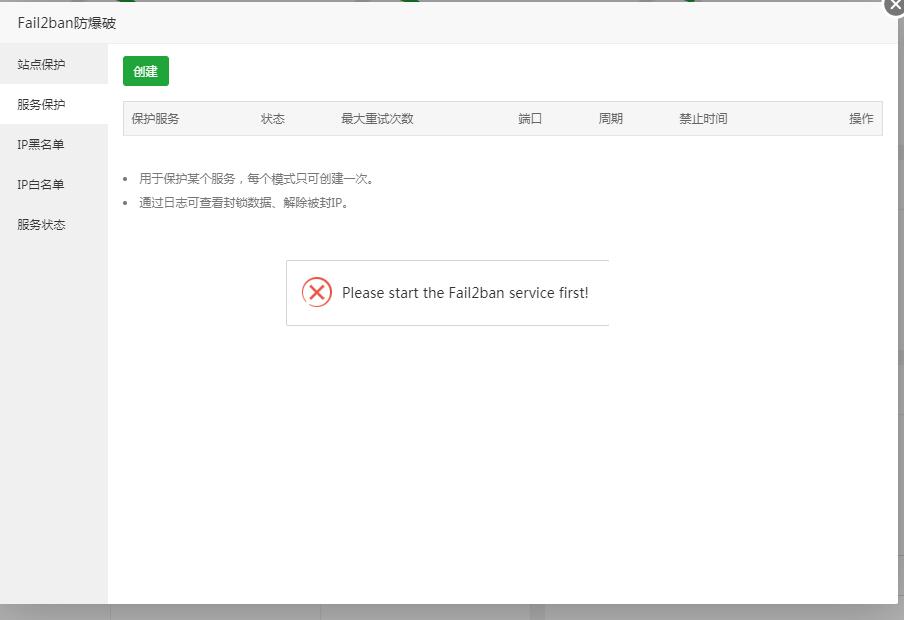Click the 'Please start the Fail2ban service first!' message
The image size is (904, 620).
click(465, 293)
